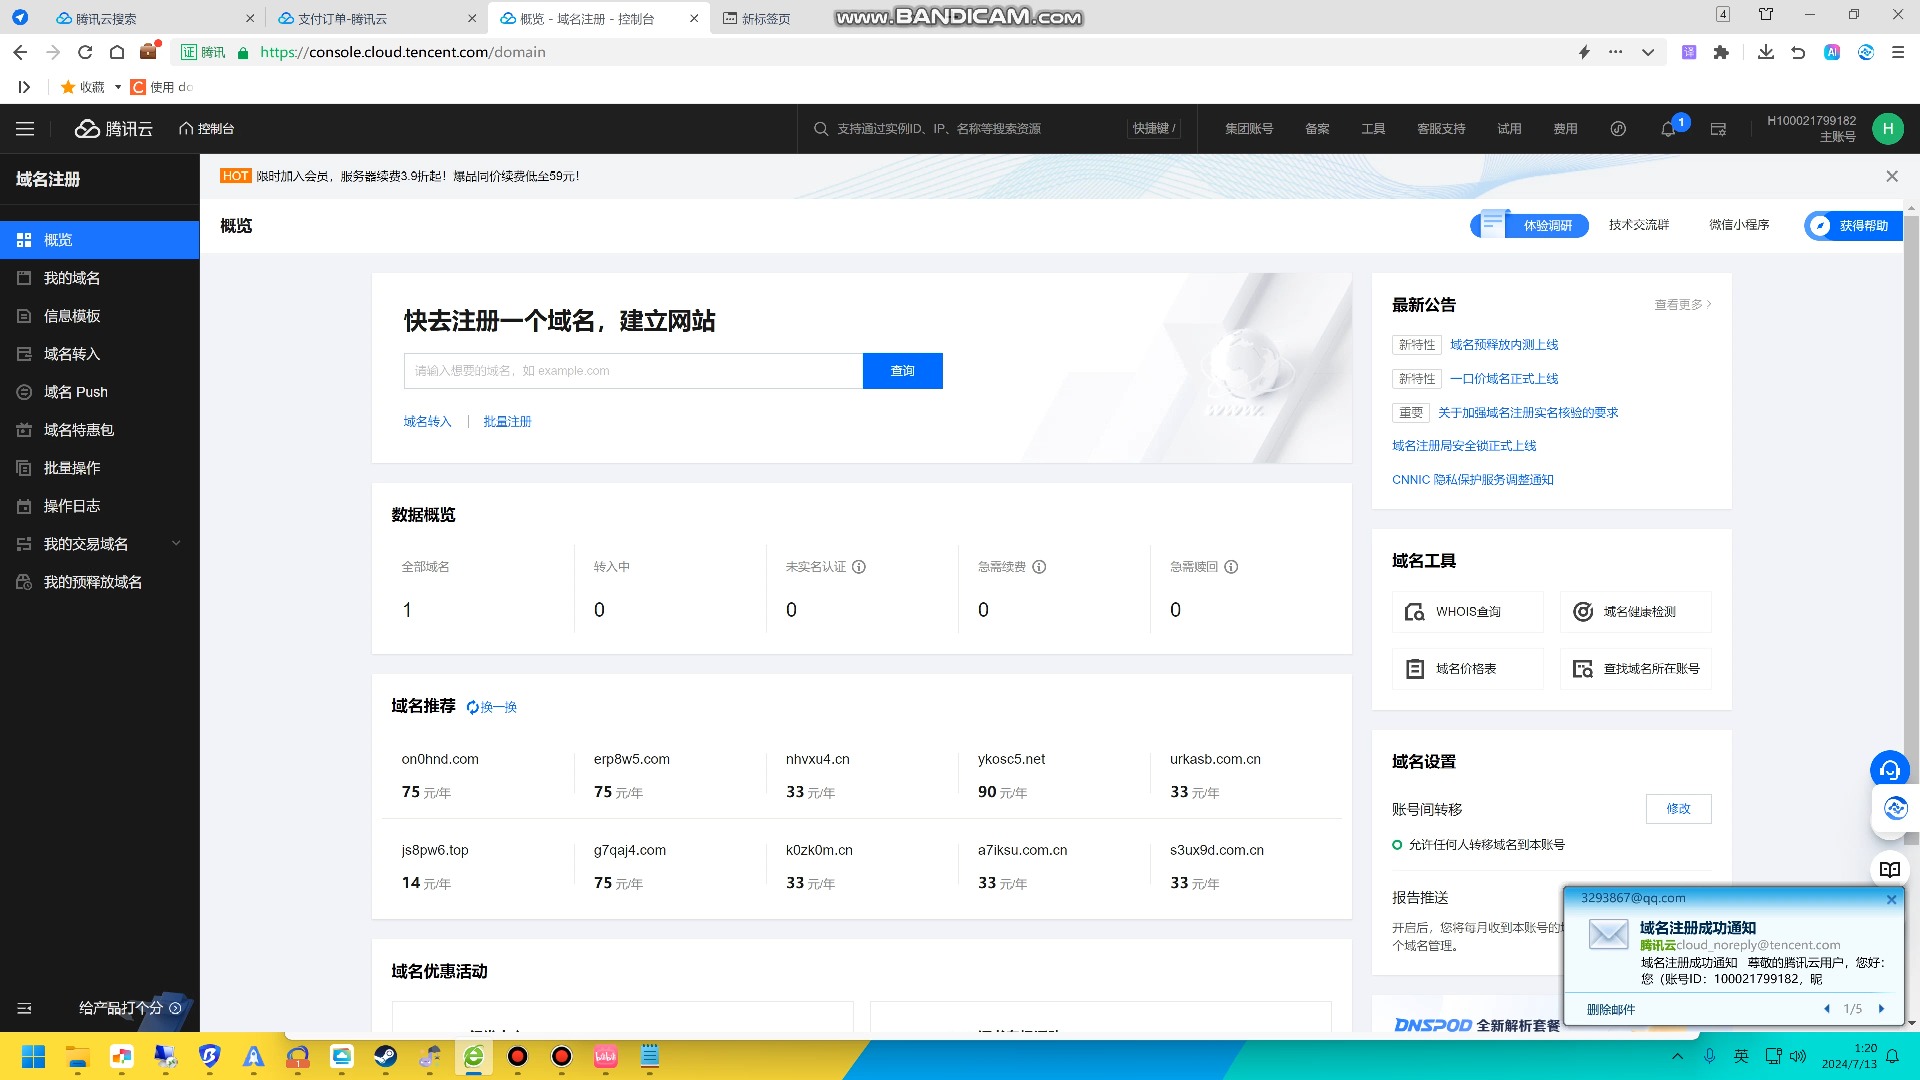Open 操作日志 in the sidebar
Viewport: 1920px width, 1080px height.
(x=100, y=506)
